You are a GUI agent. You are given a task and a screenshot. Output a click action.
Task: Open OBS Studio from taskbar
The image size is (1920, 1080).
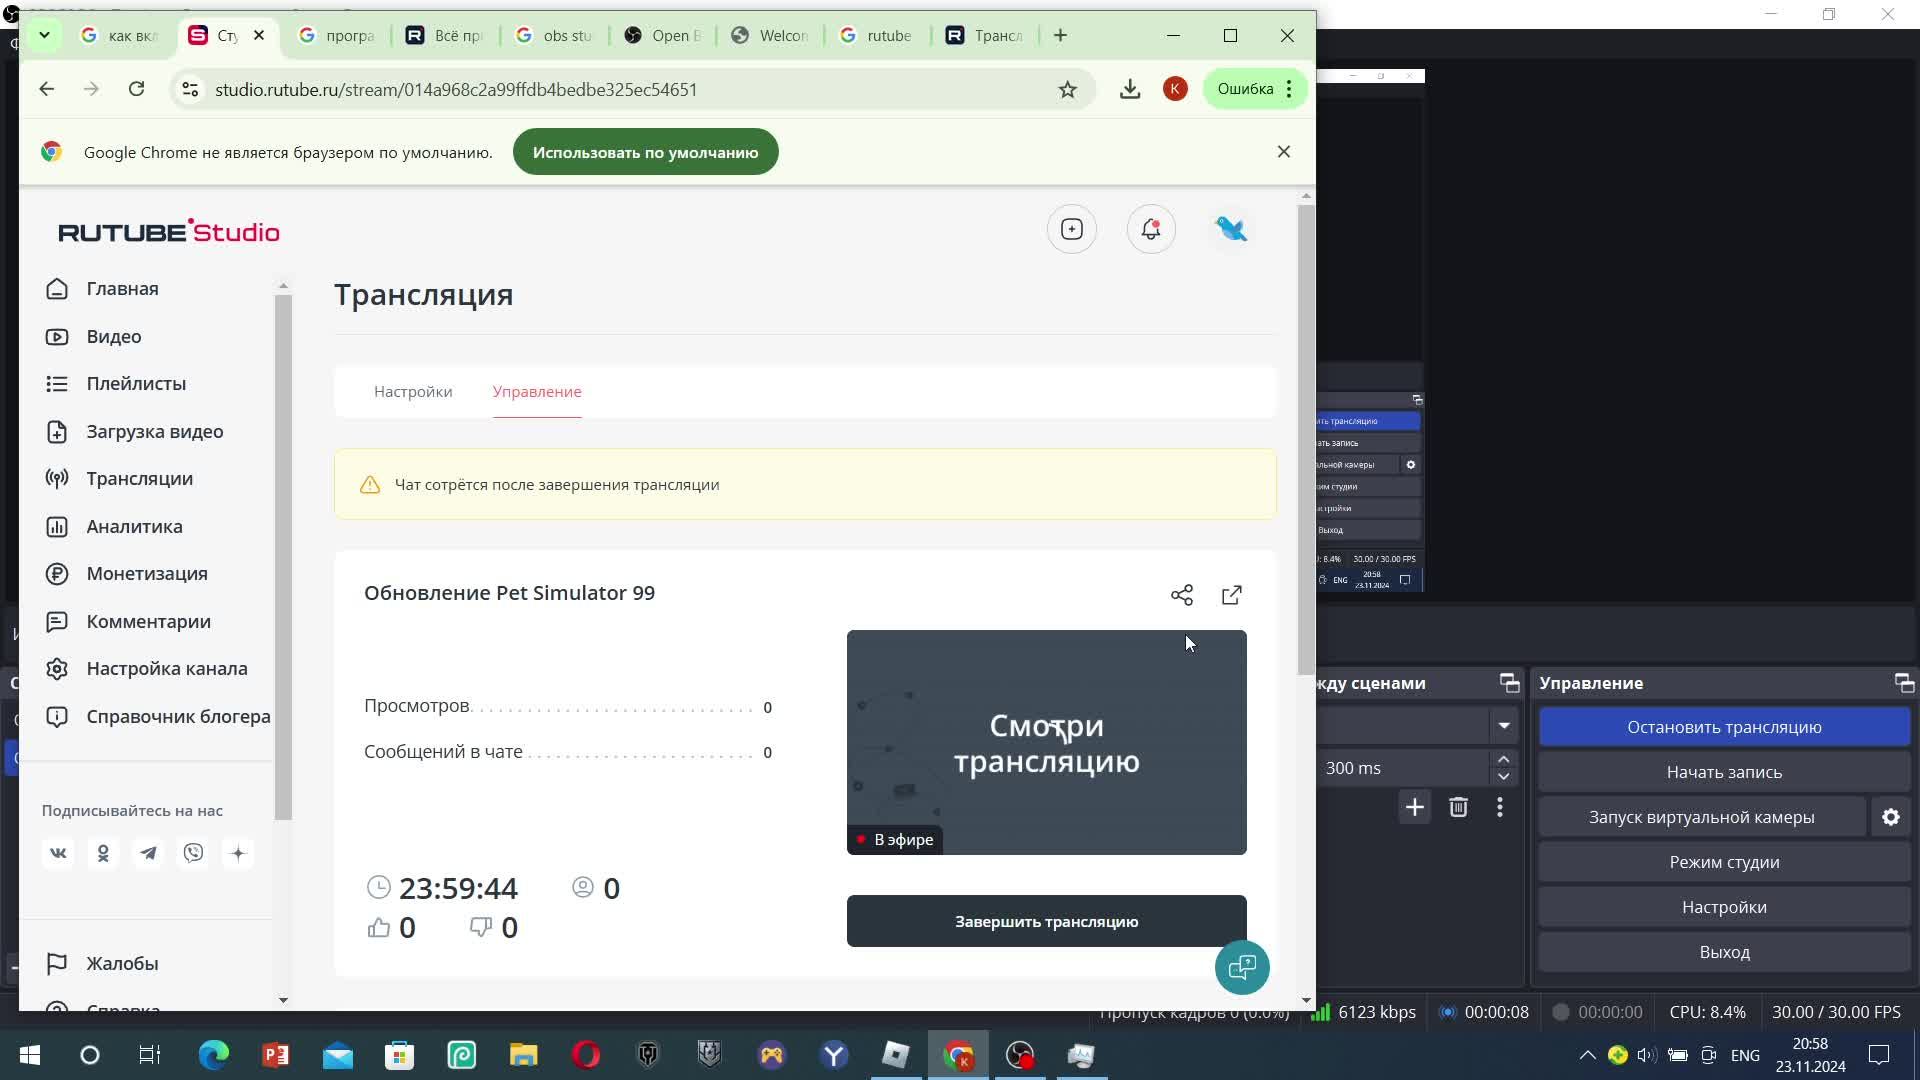tap(1020, 1056)
